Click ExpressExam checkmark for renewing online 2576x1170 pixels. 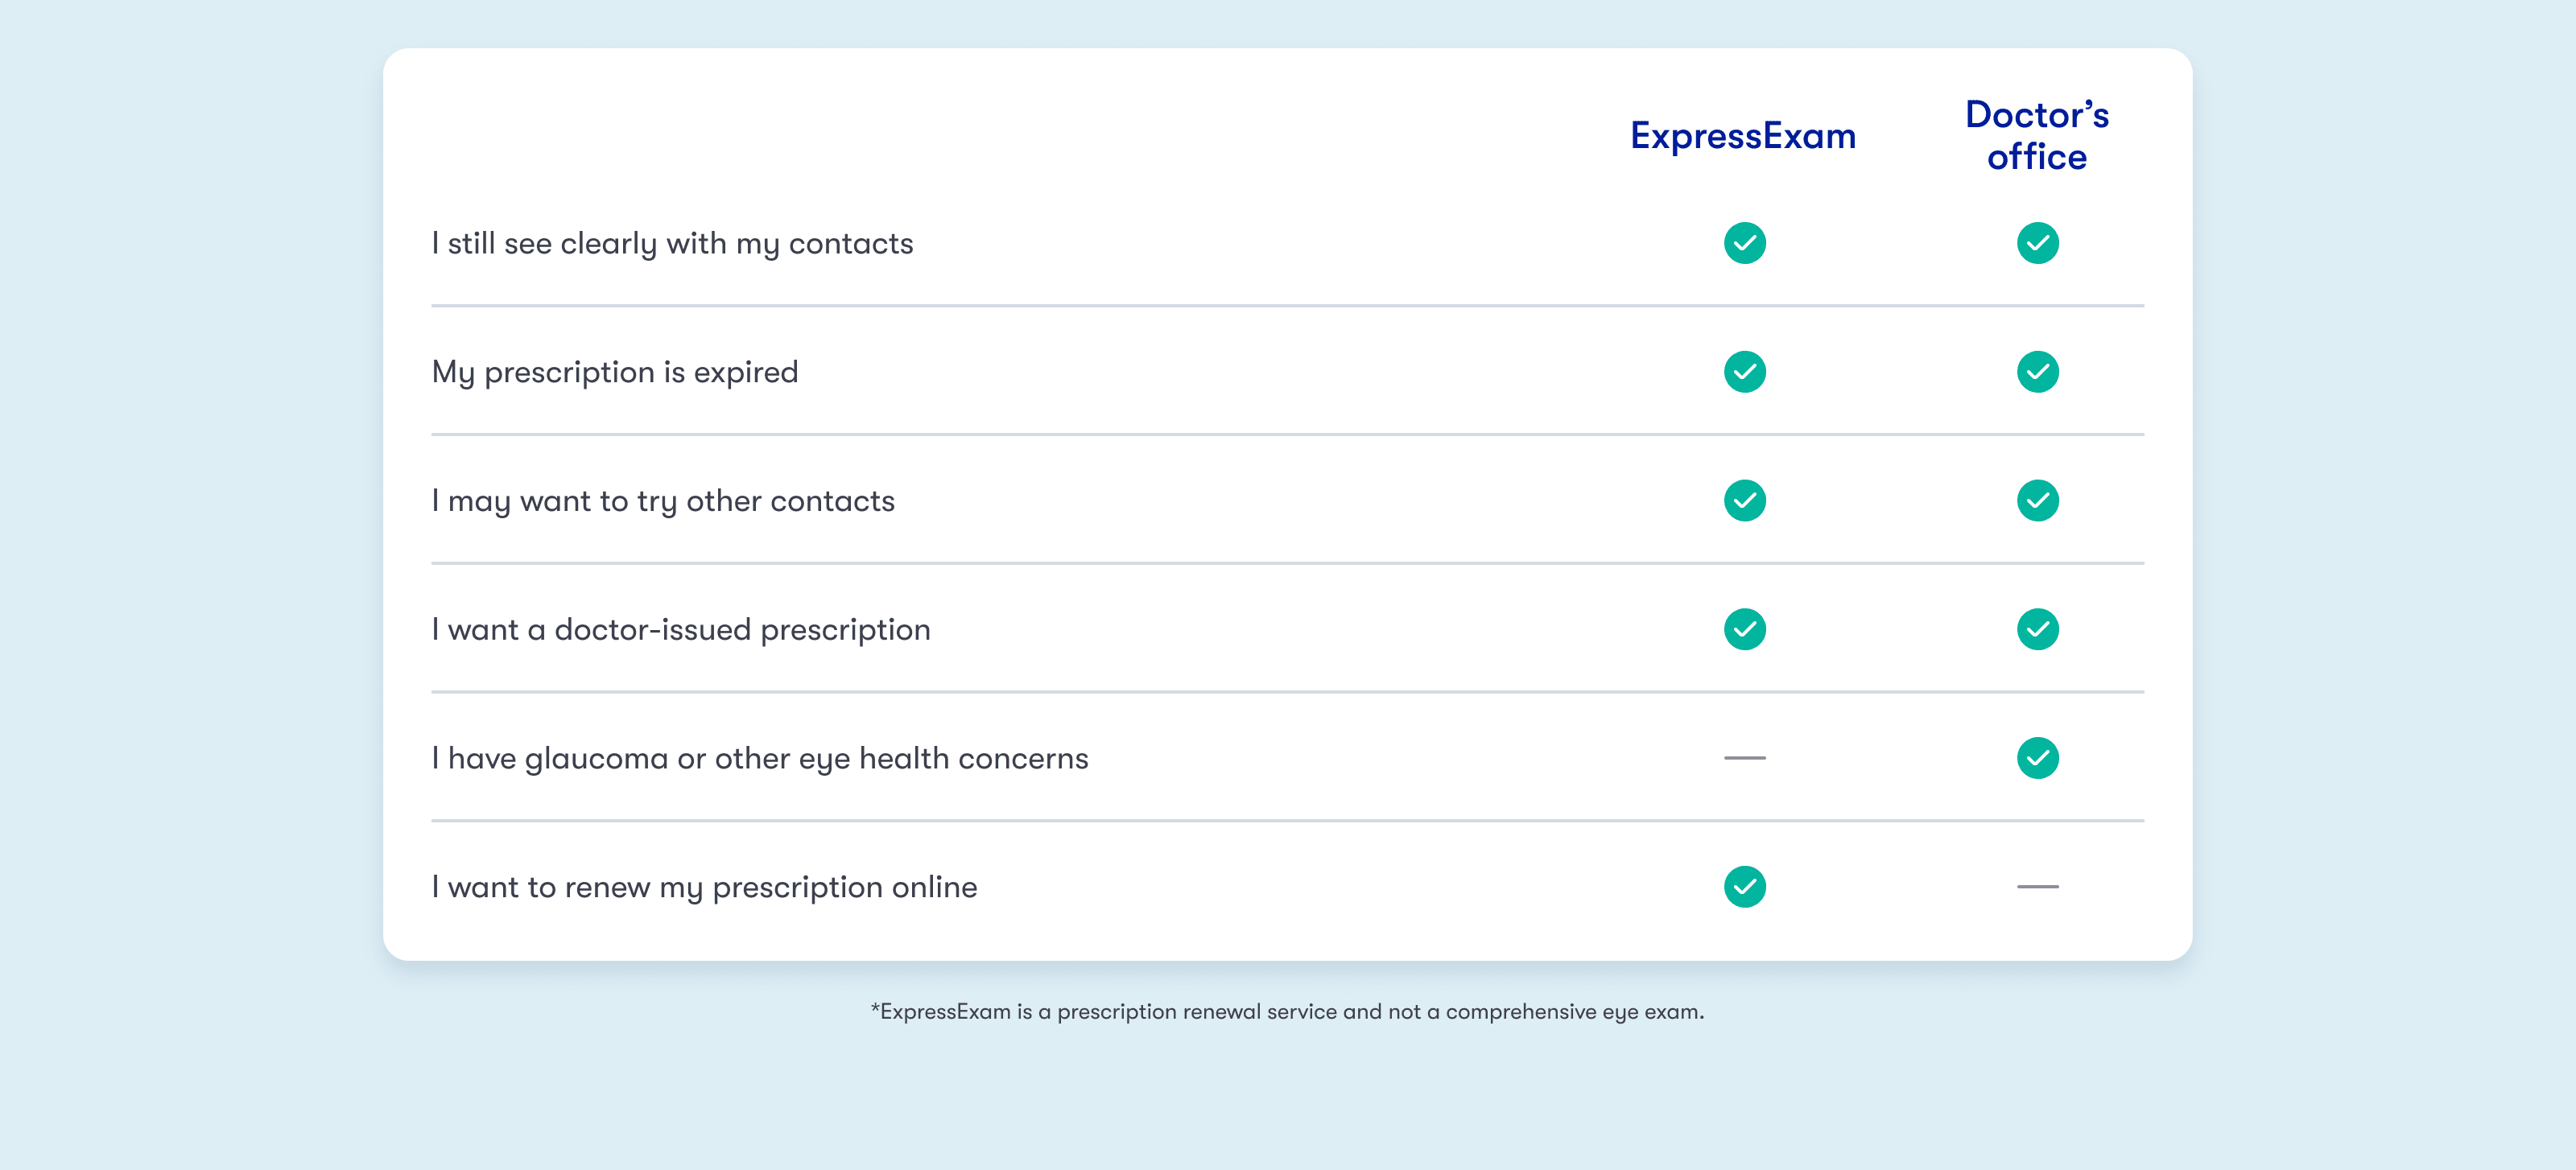(x=1744, y=887)
